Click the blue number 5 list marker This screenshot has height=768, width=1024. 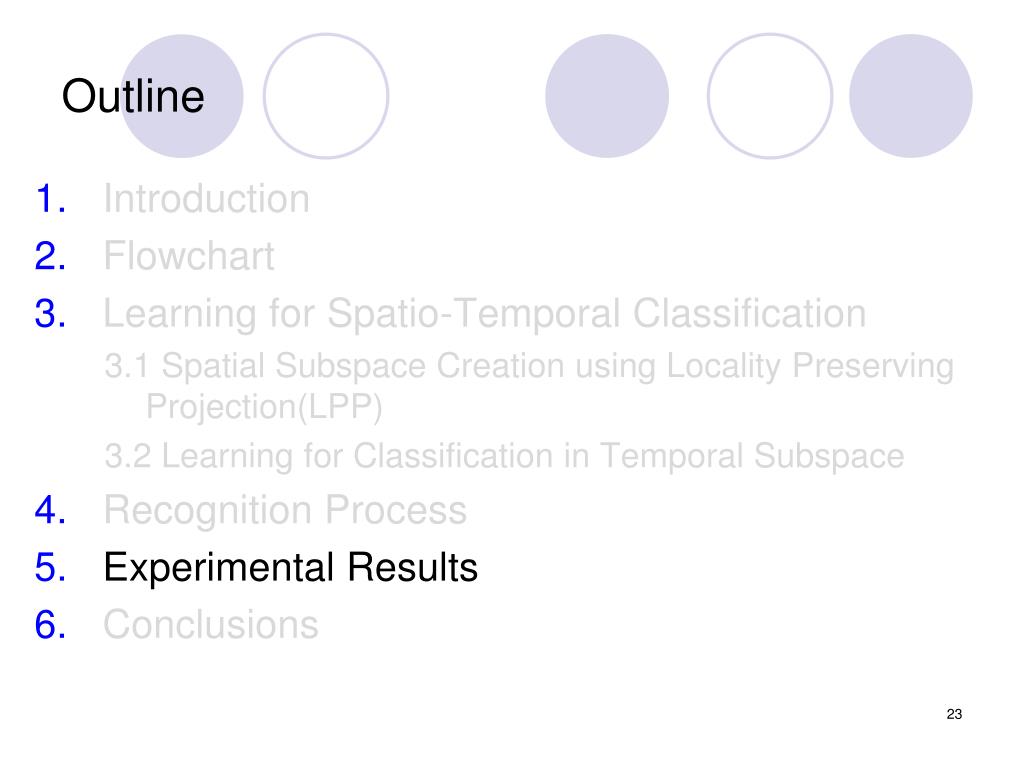(50, 567)
